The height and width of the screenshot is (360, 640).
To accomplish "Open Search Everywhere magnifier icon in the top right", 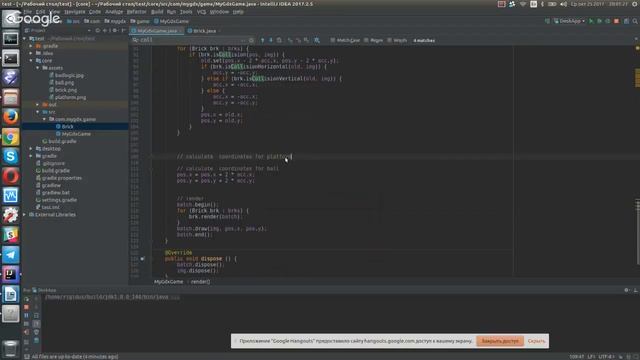I will (635, 21).
